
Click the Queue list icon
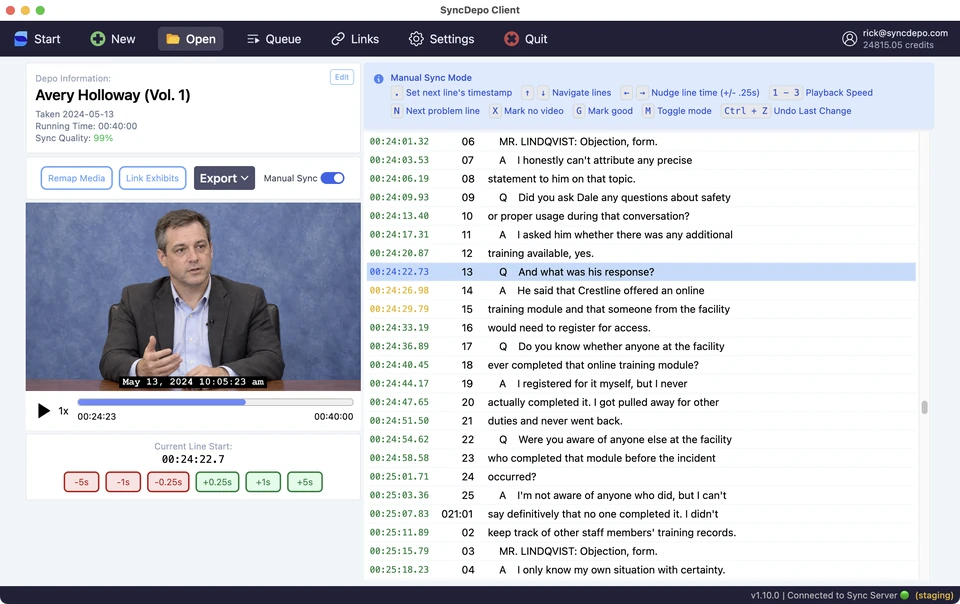(253, 39)
